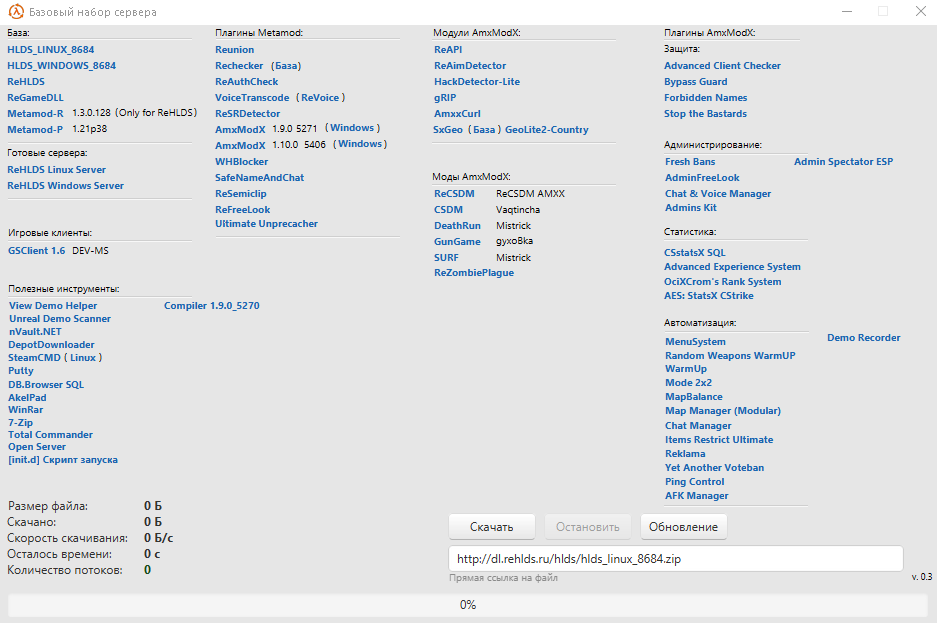This screenshot has width=937, height=623.
Task: Pick the Metamod-P link
Action: click(35, 130)
